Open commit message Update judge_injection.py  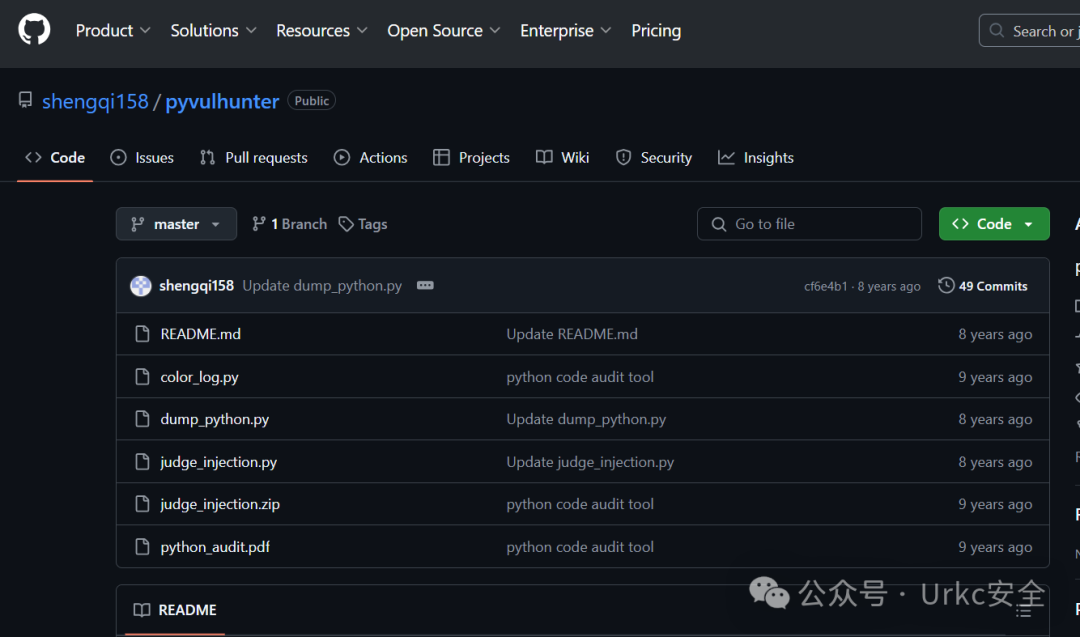590,462
